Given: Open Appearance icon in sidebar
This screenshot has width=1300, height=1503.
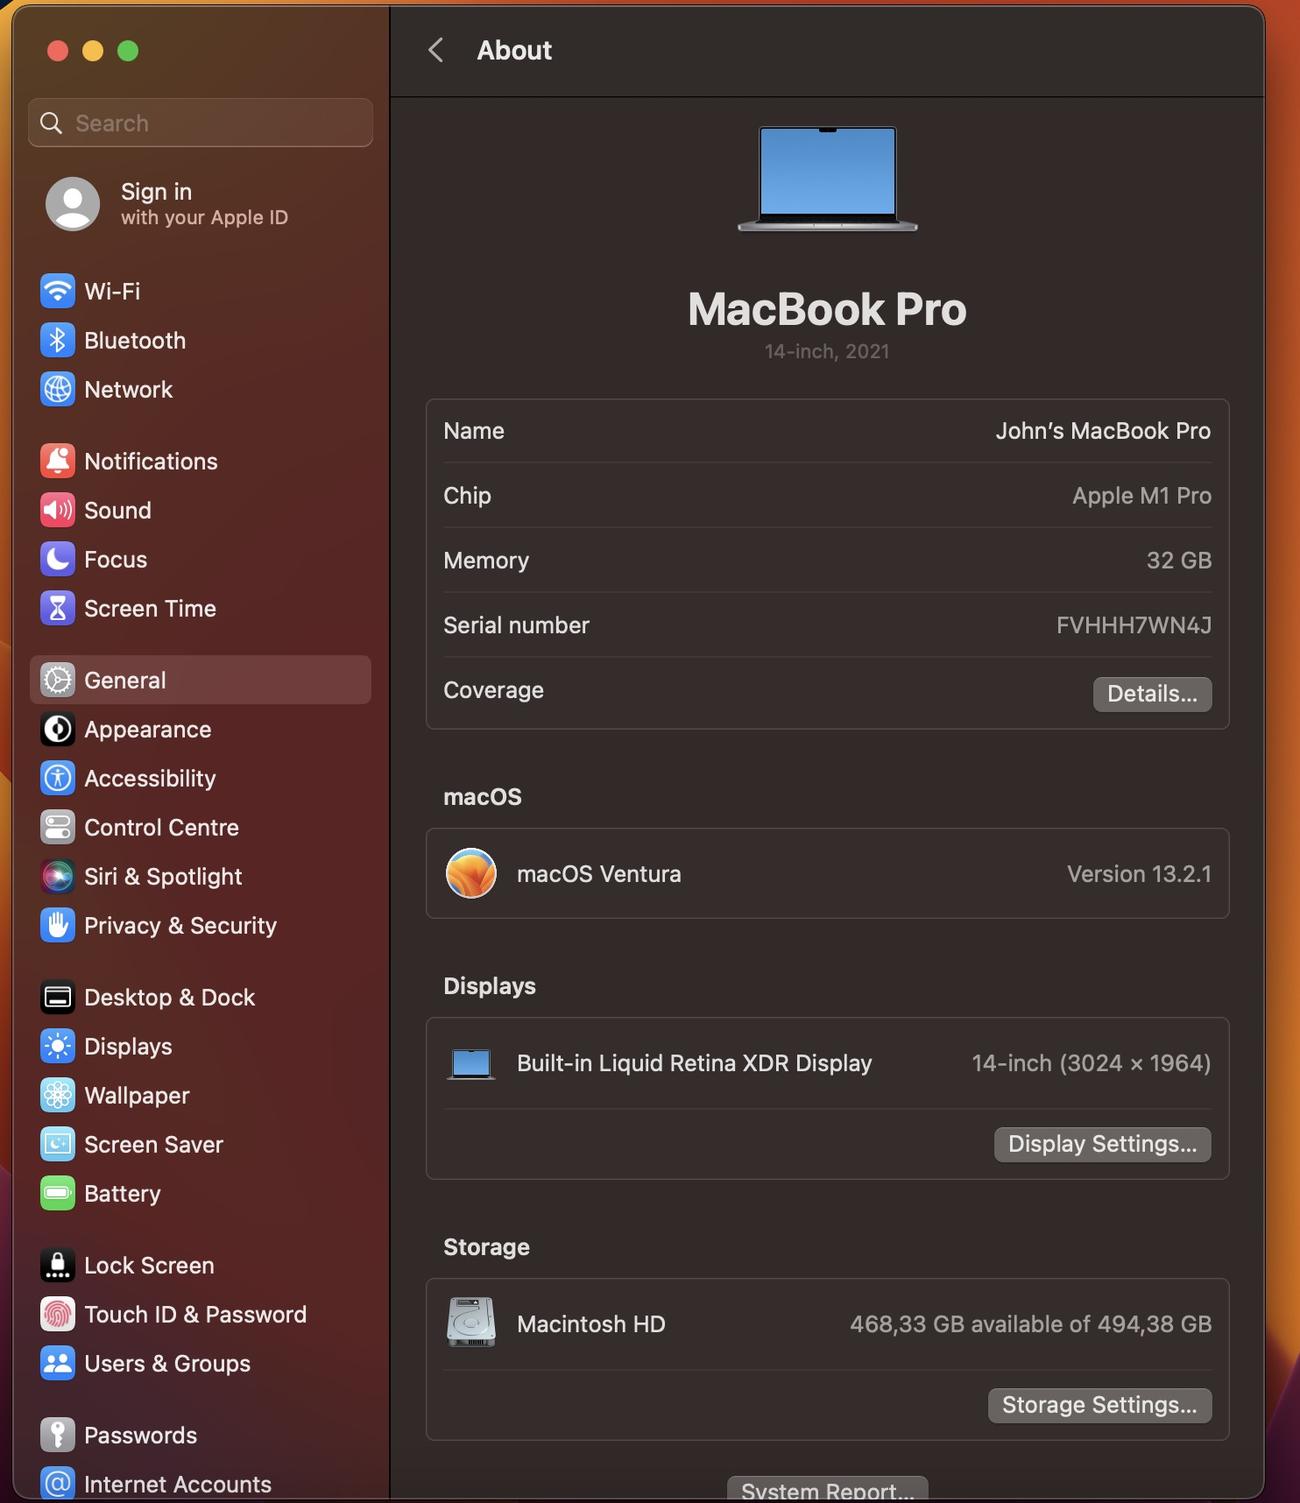Looking at the screenshot, I should tap(57, 729).
